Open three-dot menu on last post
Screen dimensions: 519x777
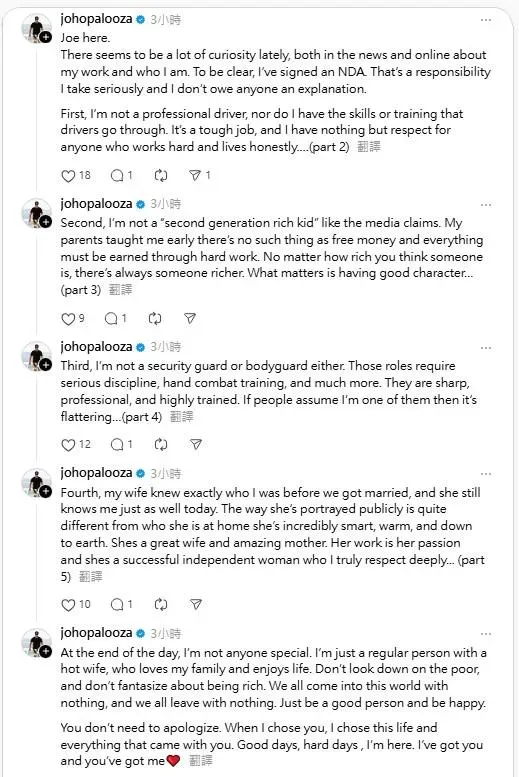pos(486,634)
